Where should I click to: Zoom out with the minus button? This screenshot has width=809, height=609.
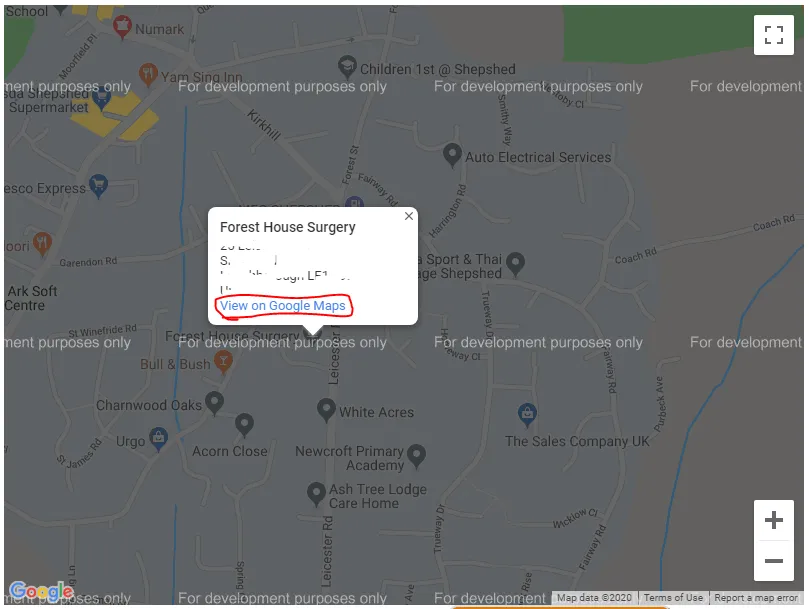pos(773,561)
